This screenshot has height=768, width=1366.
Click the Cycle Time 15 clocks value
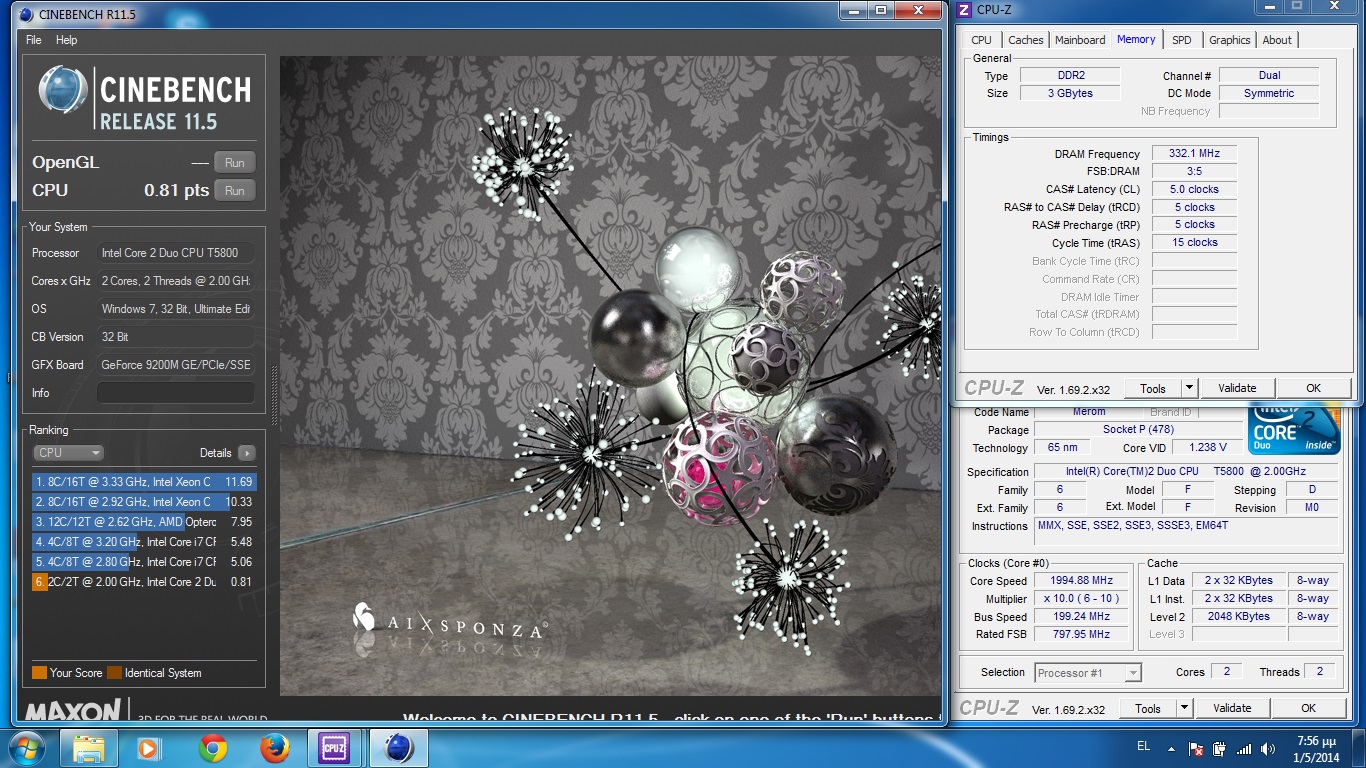point(1194,242)
